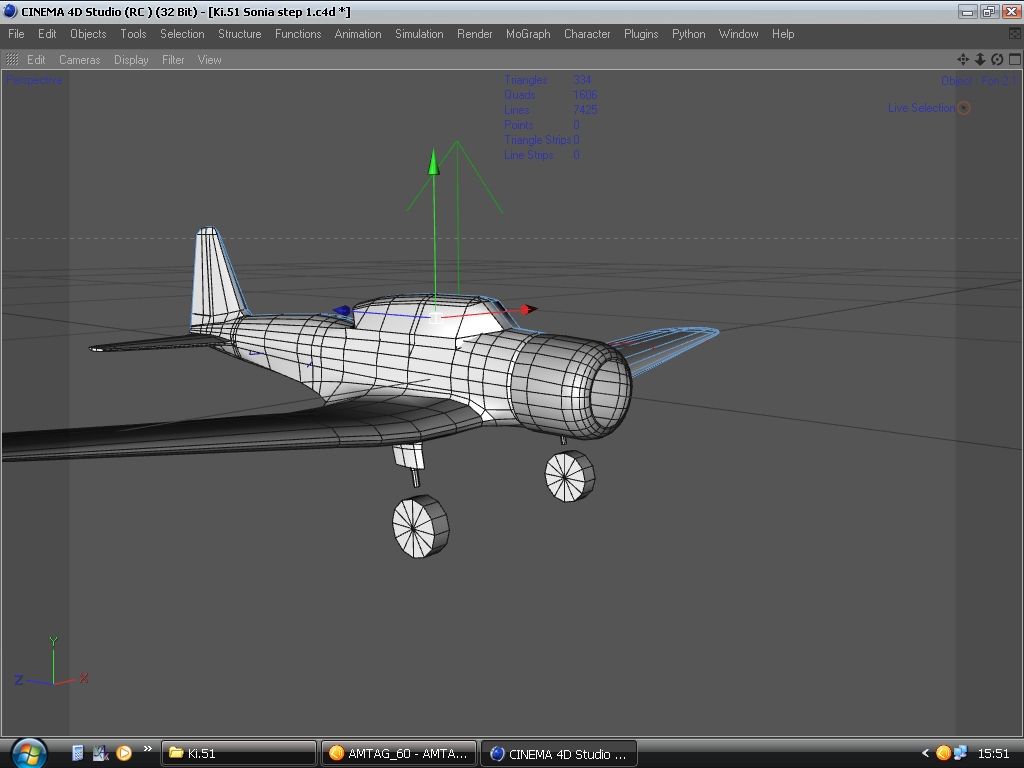Screen dimensions: 1024x768
Task: Expand the quick launch overflow chevron
Action: click(148, 749)
